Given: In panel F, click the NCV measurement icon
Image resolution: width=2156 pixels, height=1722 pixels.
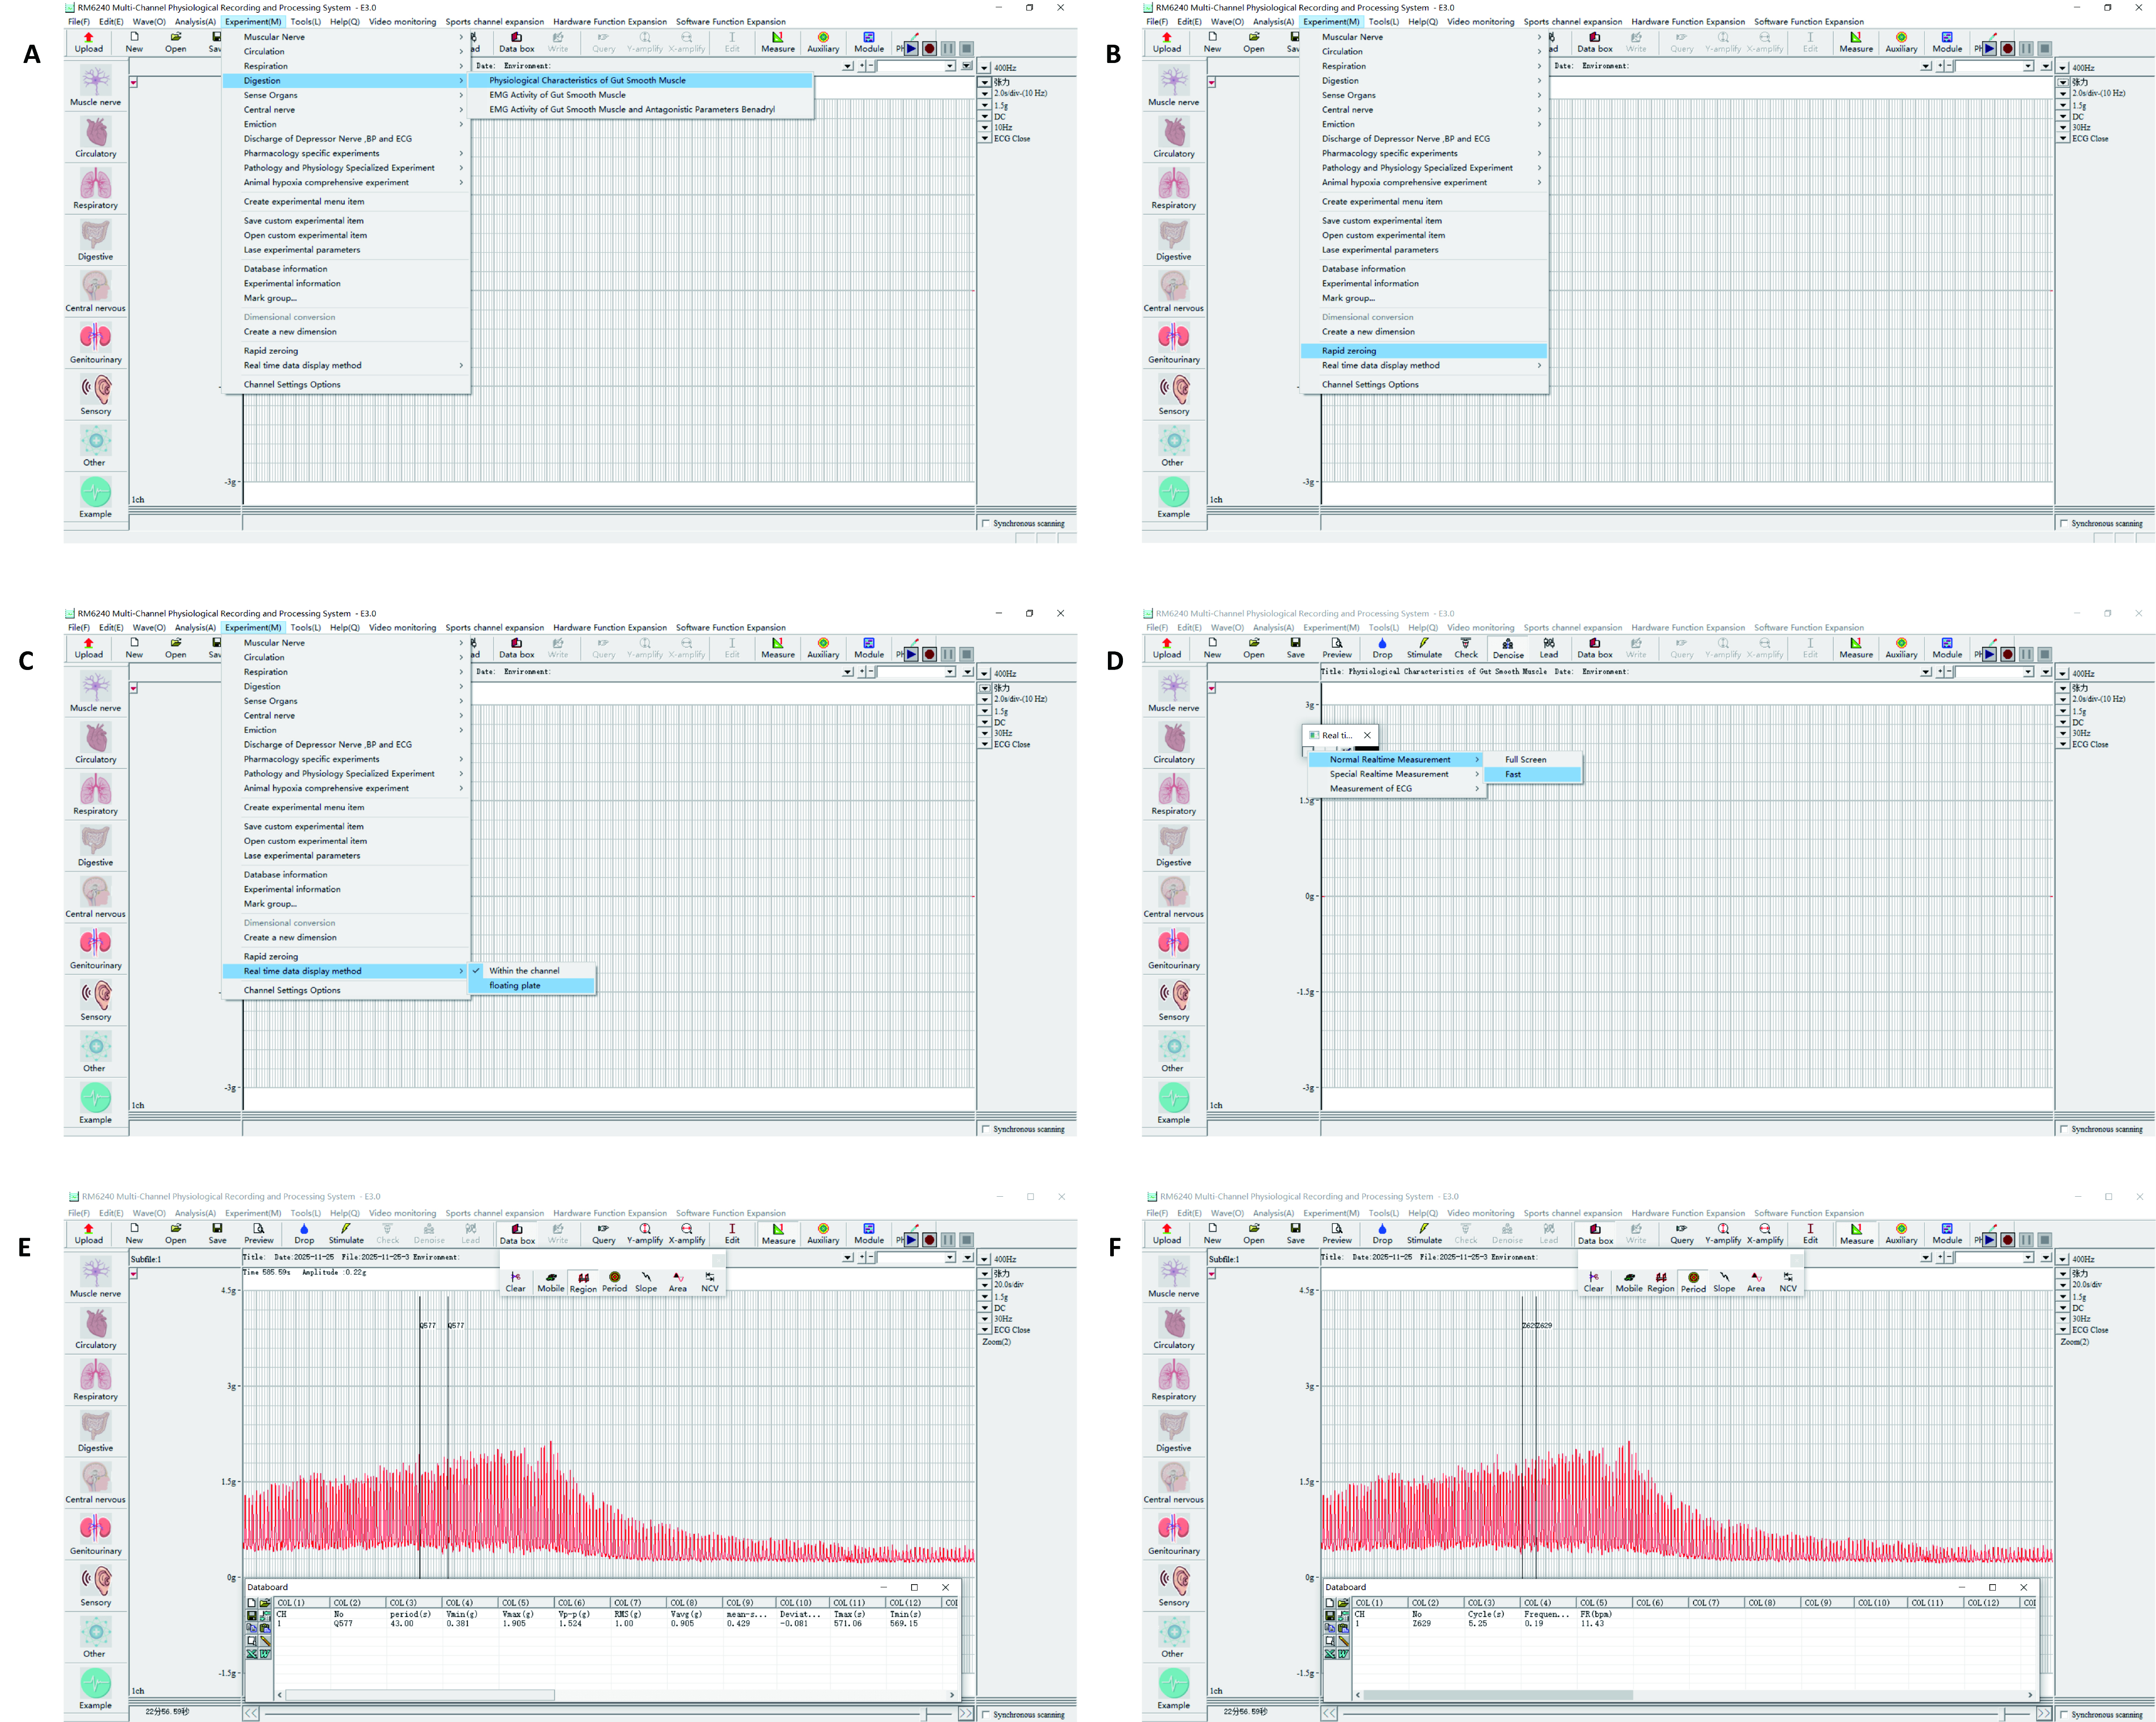Looking at the screenshot, I should pyautogui.click(x=1788, y=1282).
